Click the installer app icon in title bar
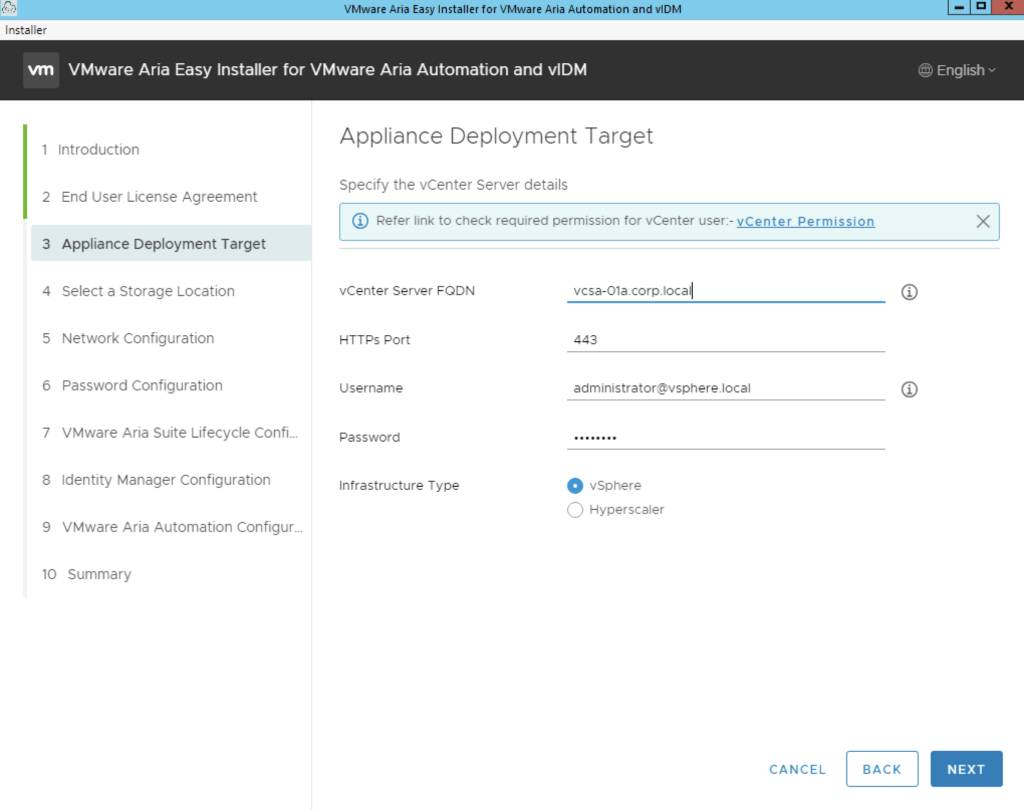The height and width of the screenshot is (810, 1024). [8, 8]
